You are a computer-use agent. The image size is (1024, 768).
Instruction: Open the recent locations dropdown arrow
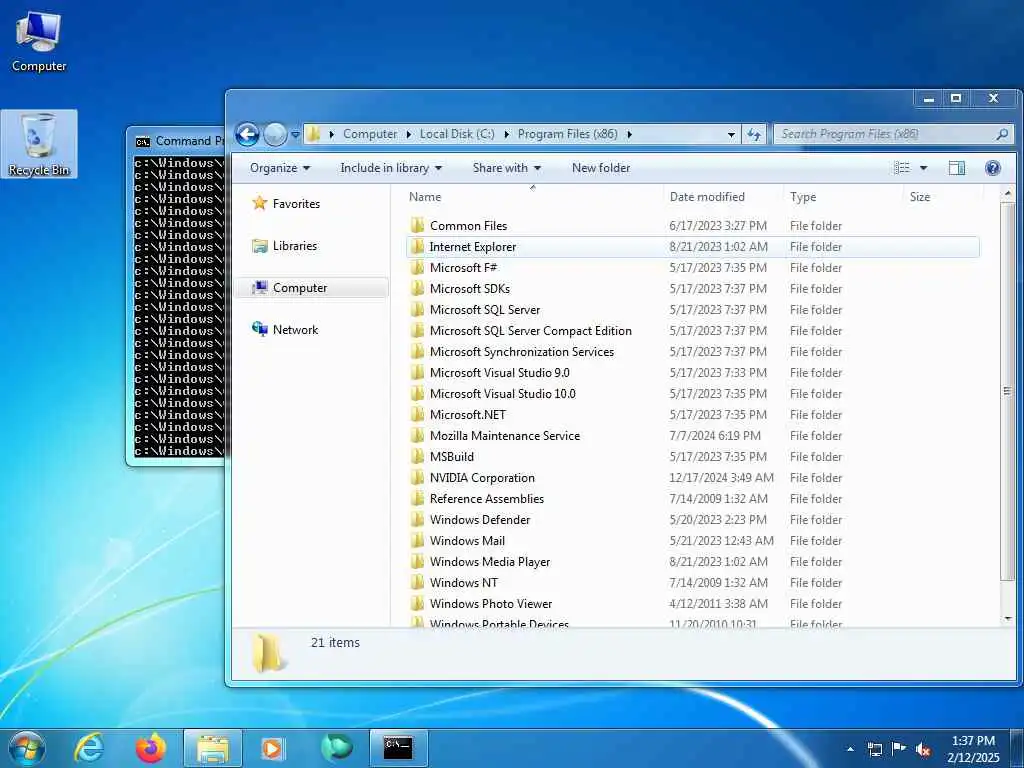click(x=295, y=135)
